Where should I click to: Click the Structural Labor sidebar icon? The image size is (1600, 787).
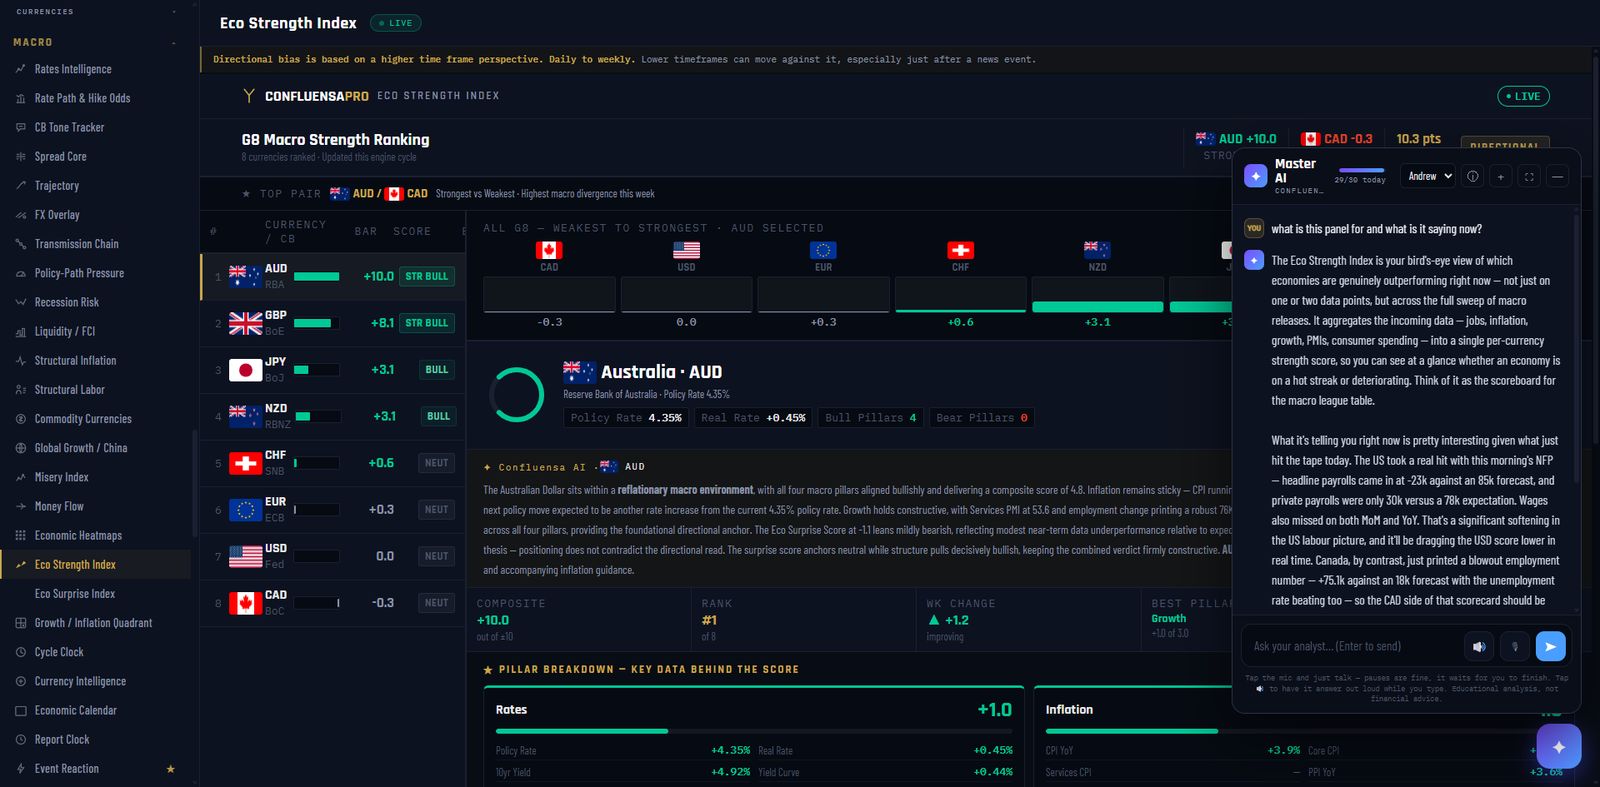coord(21,389)
